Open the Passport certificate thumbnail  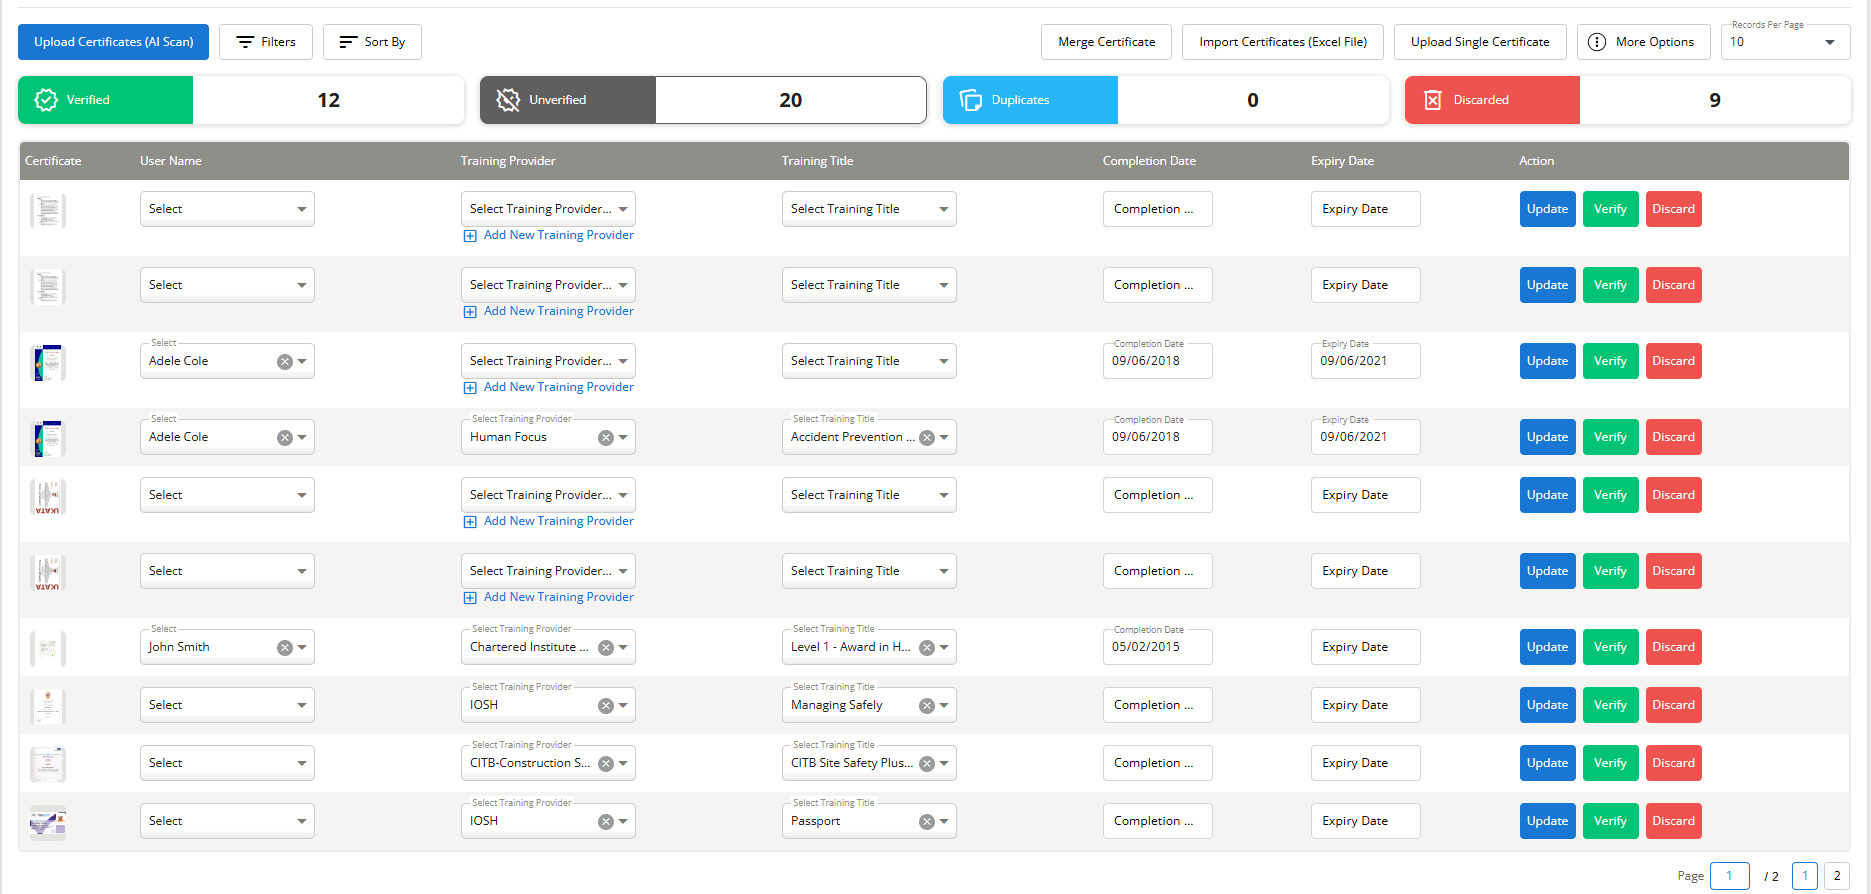(x=47, y=822)
